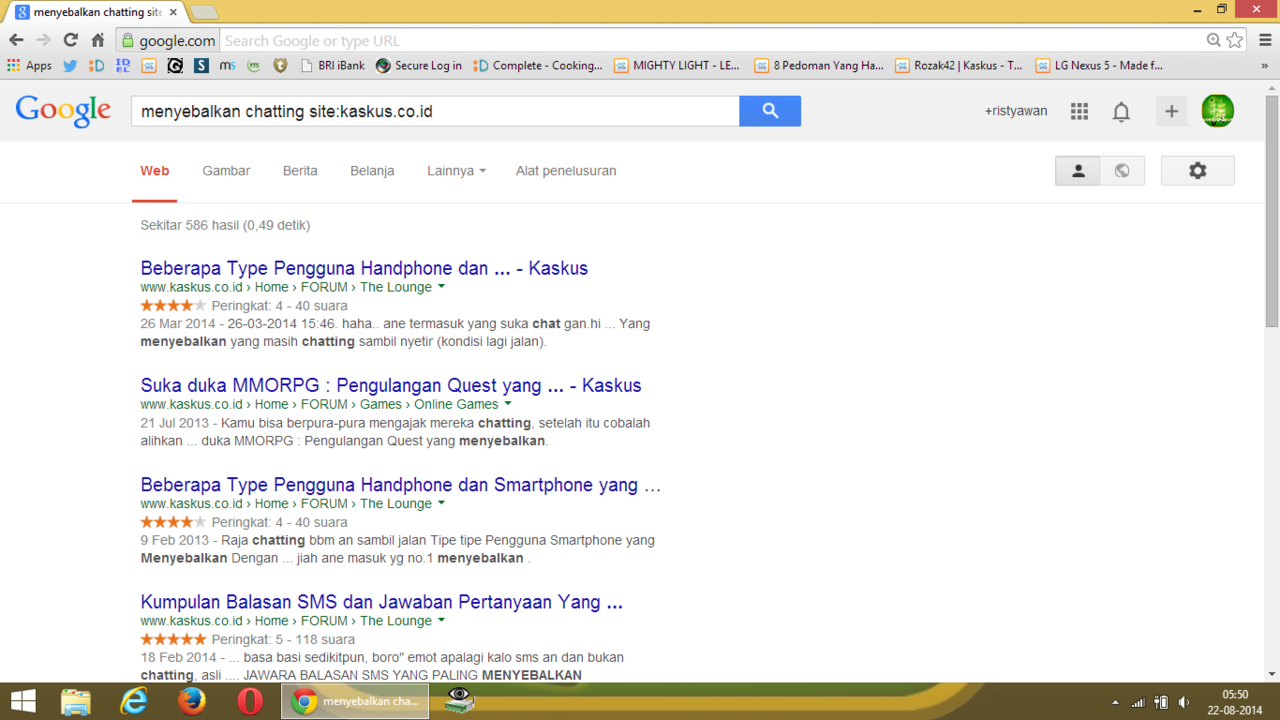
Task: Click the Google+ share plus button
Action: tap(1171, 111)
